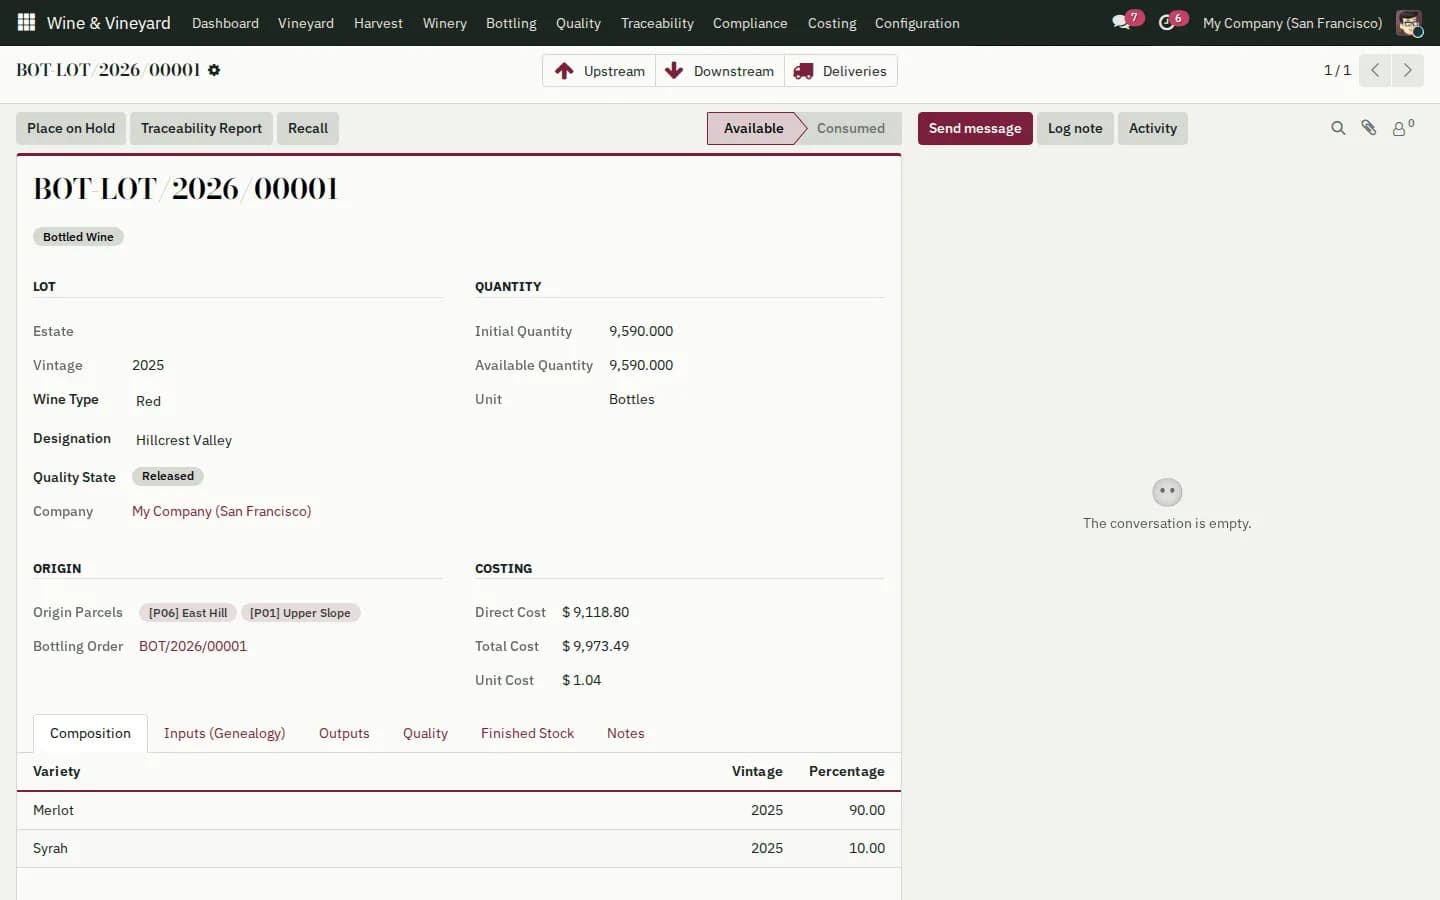Switch to Outputs tab

click(x=344, y=733)
